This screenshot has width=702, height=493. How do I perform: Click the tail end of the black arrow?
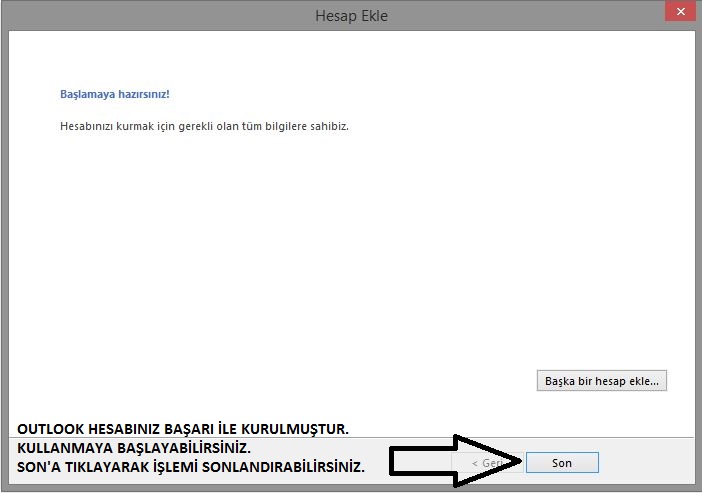coord(396,462)
